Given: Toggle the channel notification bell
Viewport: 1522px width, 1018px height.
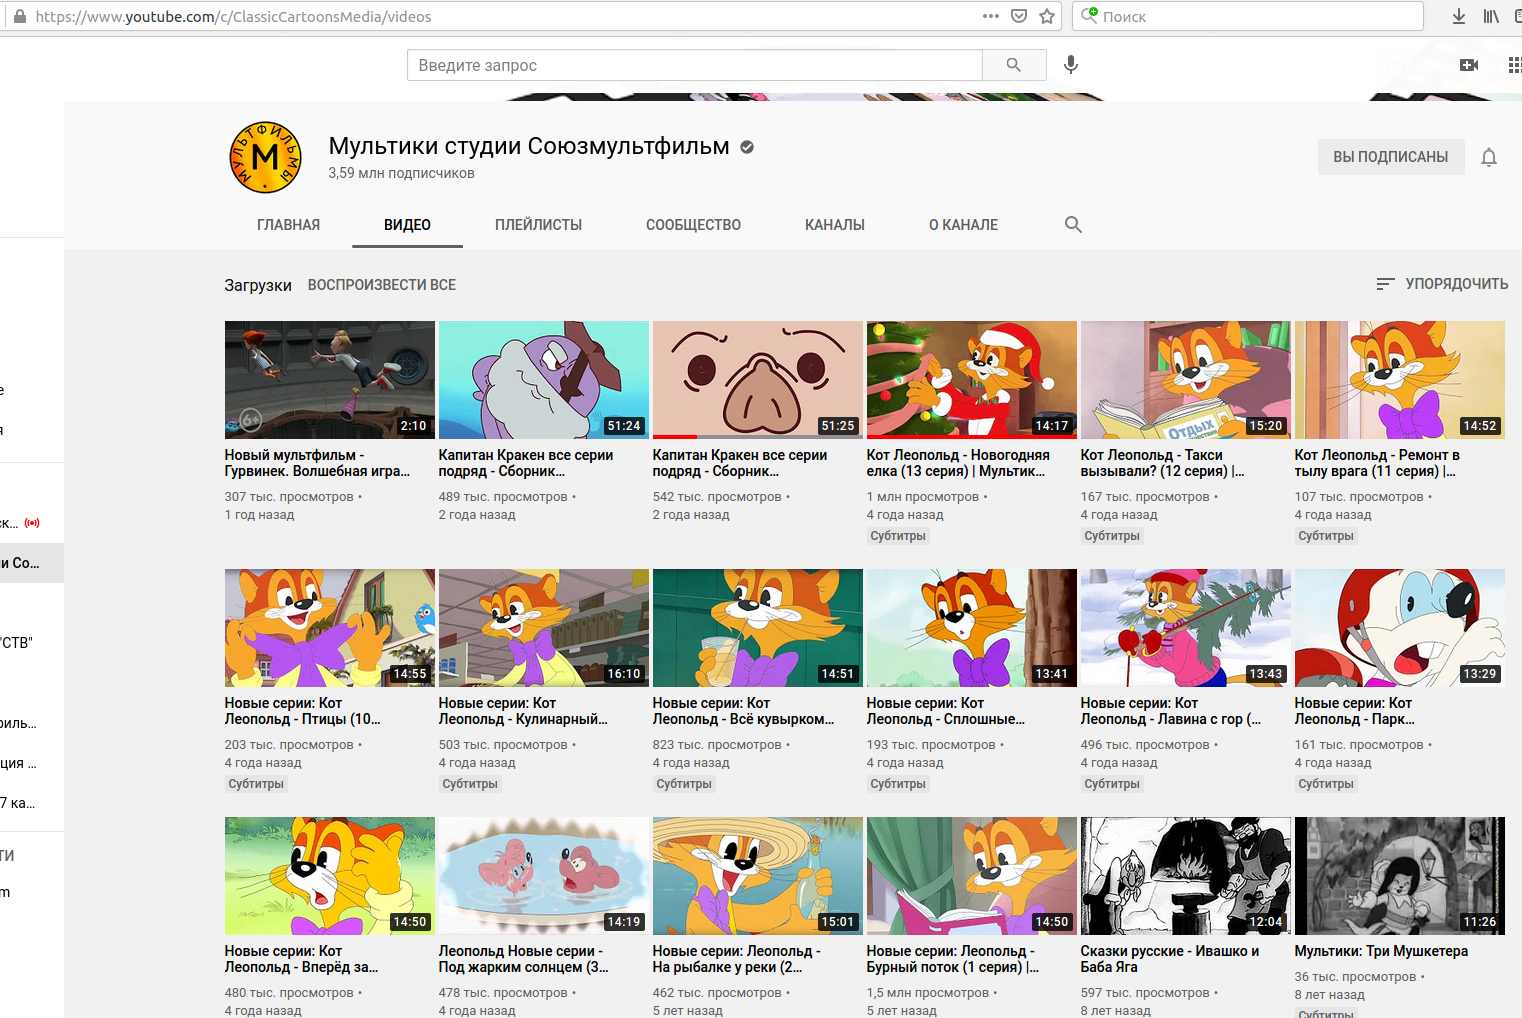Looking at the screenshot, I should (x=1489, y=157).
